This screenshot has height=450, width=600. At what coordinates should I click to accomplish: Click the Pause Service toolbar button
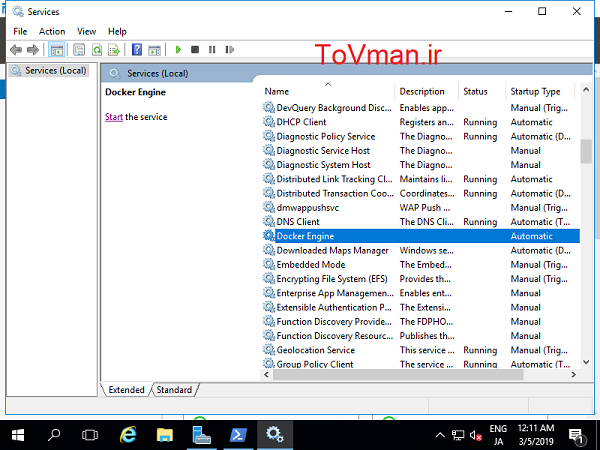pyautogui.click(x=212, y=50)
